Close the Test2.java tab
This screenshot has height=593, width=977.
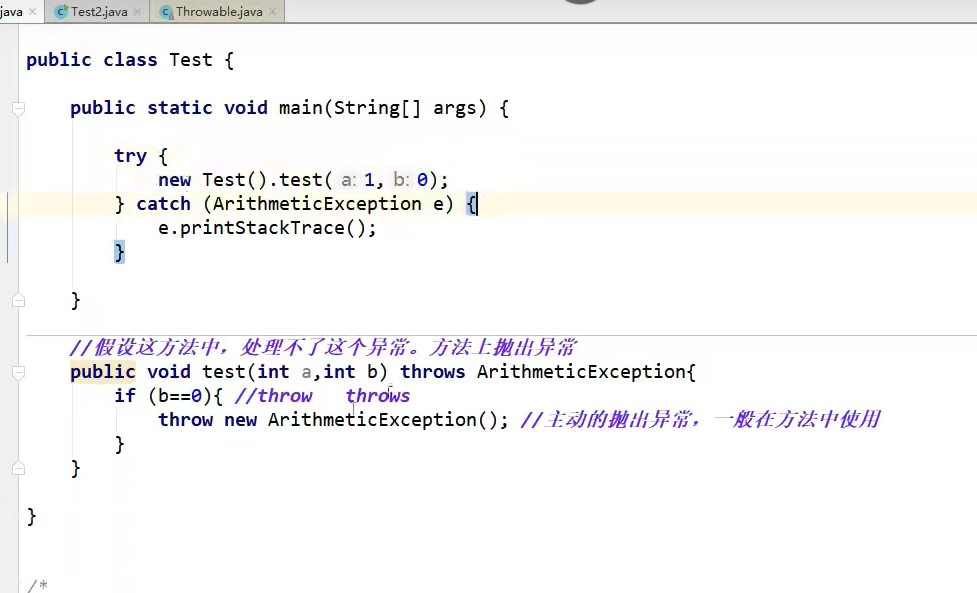pyautogui.click(x=138, y=11)
